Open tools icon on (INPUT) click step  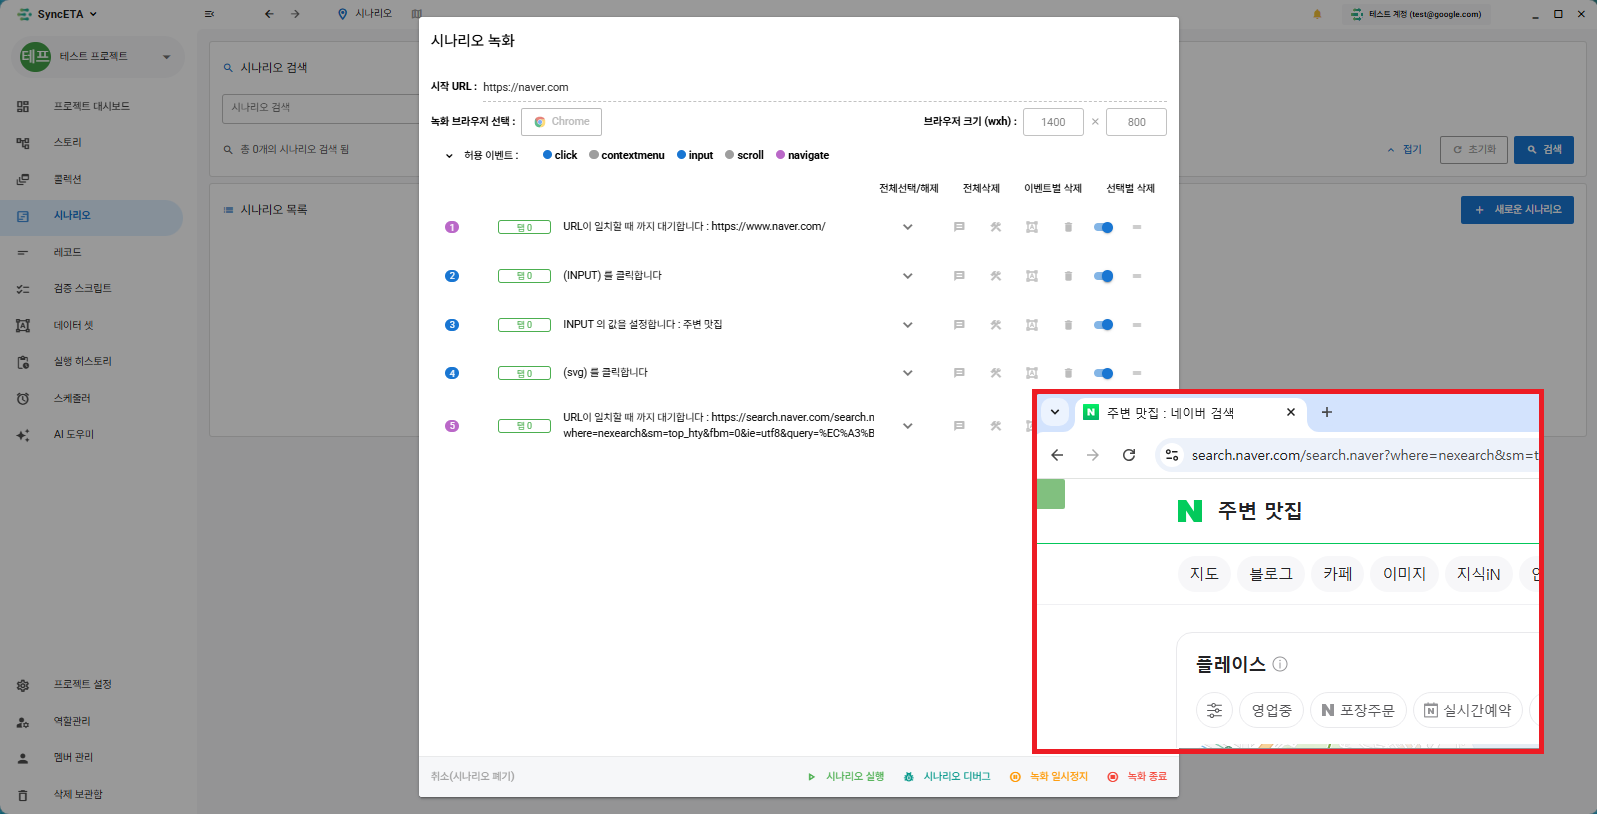(x=996, y=276)
